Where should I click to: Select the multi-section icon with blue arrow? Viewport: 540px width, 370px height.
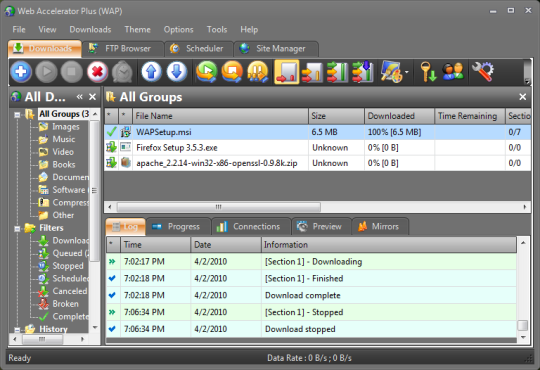tap(363, 72)
